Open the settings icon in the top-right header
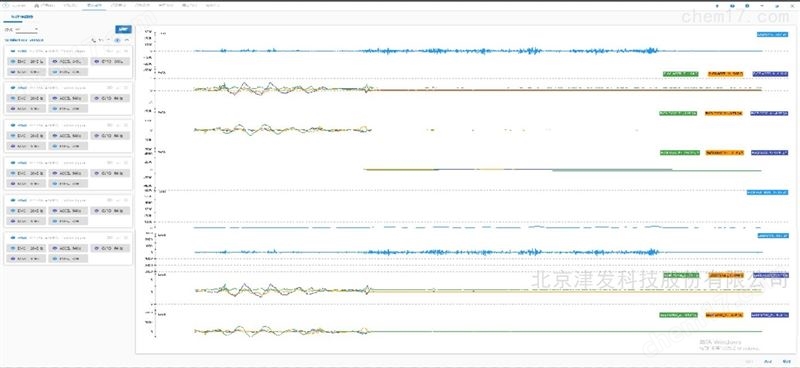This screenshot has width=800, height=368. pos(747,6)
